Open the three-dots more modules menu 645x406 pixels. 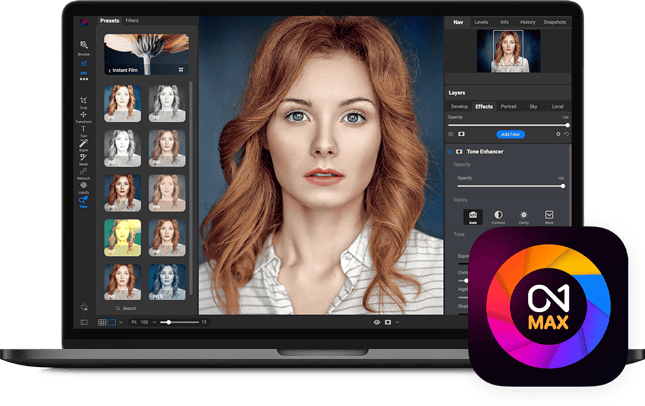(x=84, y=79)
